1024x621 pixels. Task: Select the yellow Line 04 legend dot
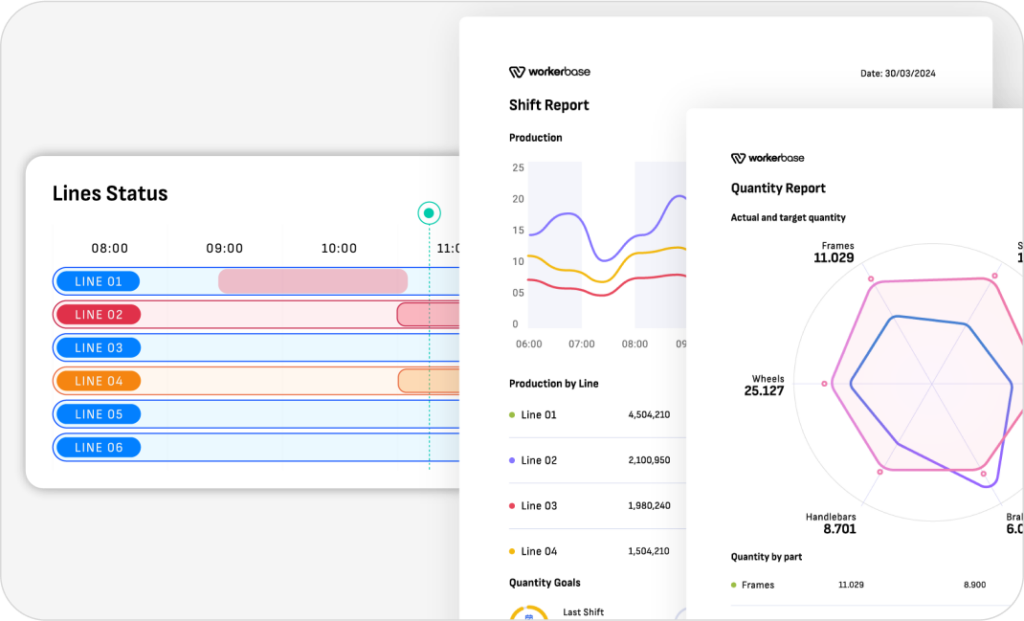(513, 550)
